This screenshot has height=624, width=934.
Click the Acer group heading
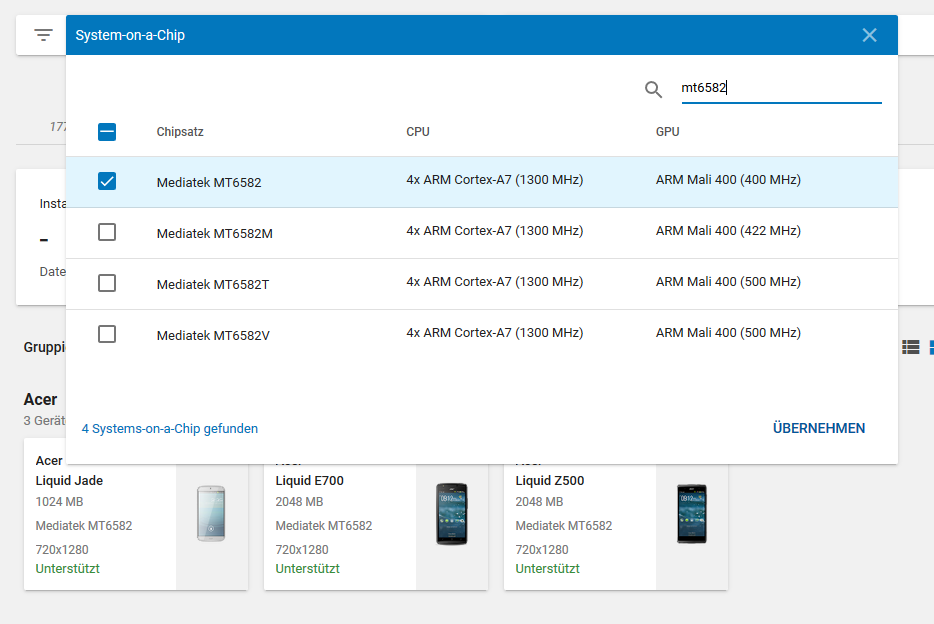(41, 399)
